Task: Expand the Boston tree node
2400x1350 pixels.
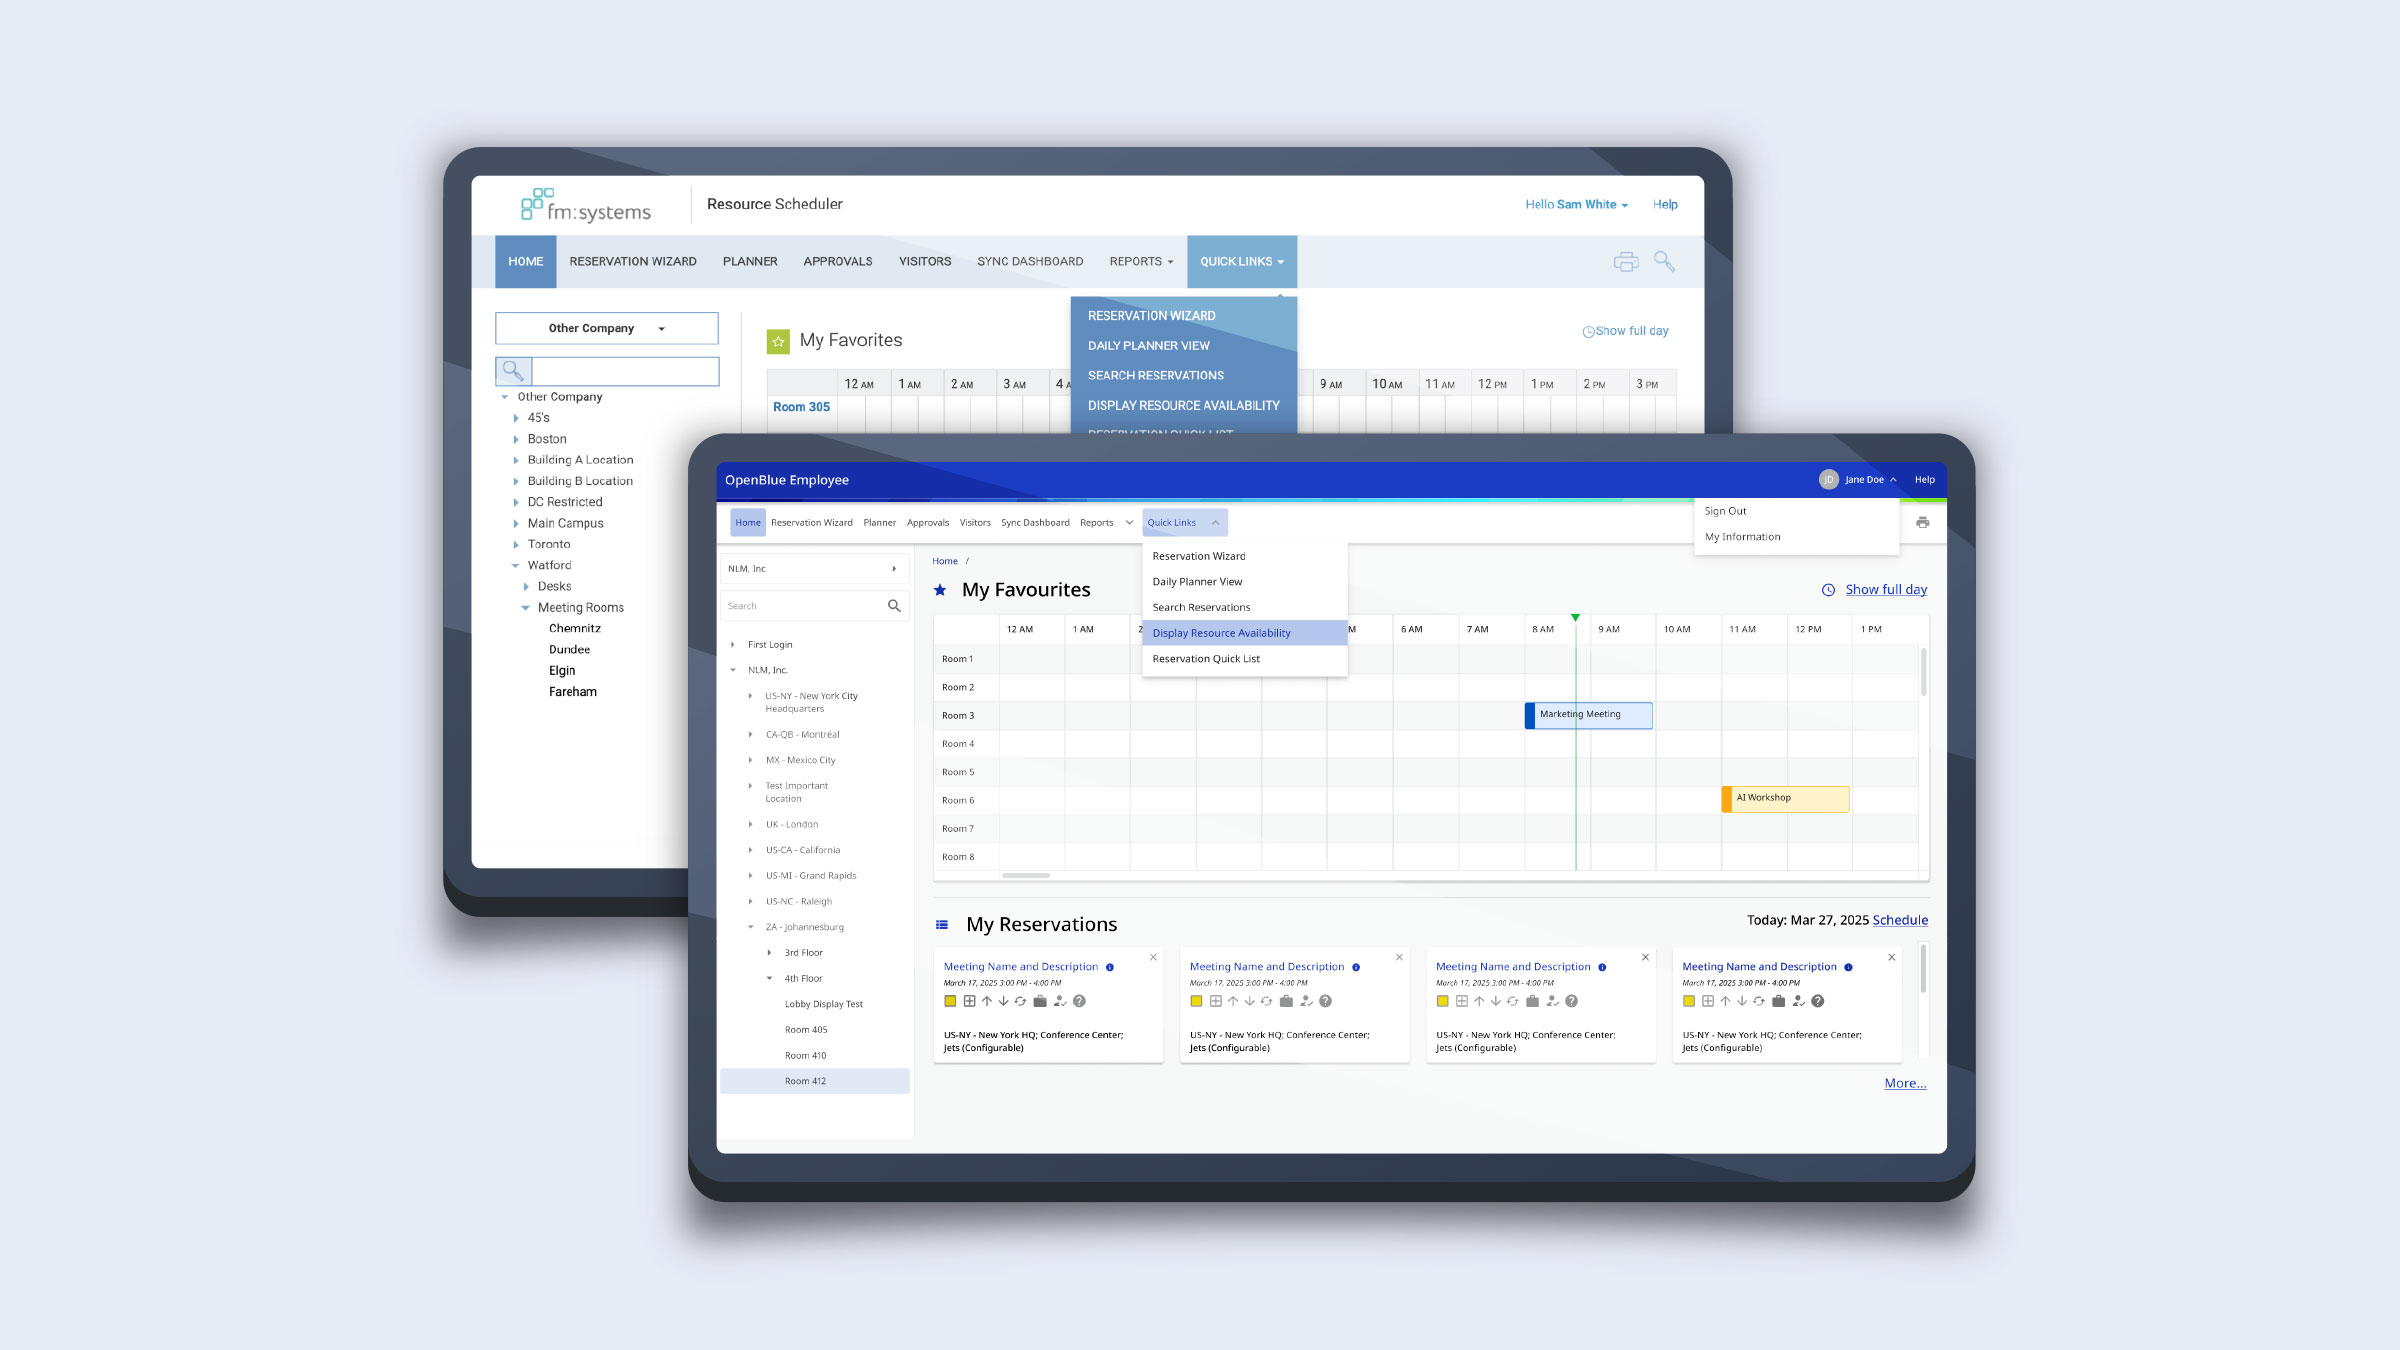Action: pos(516,439)
